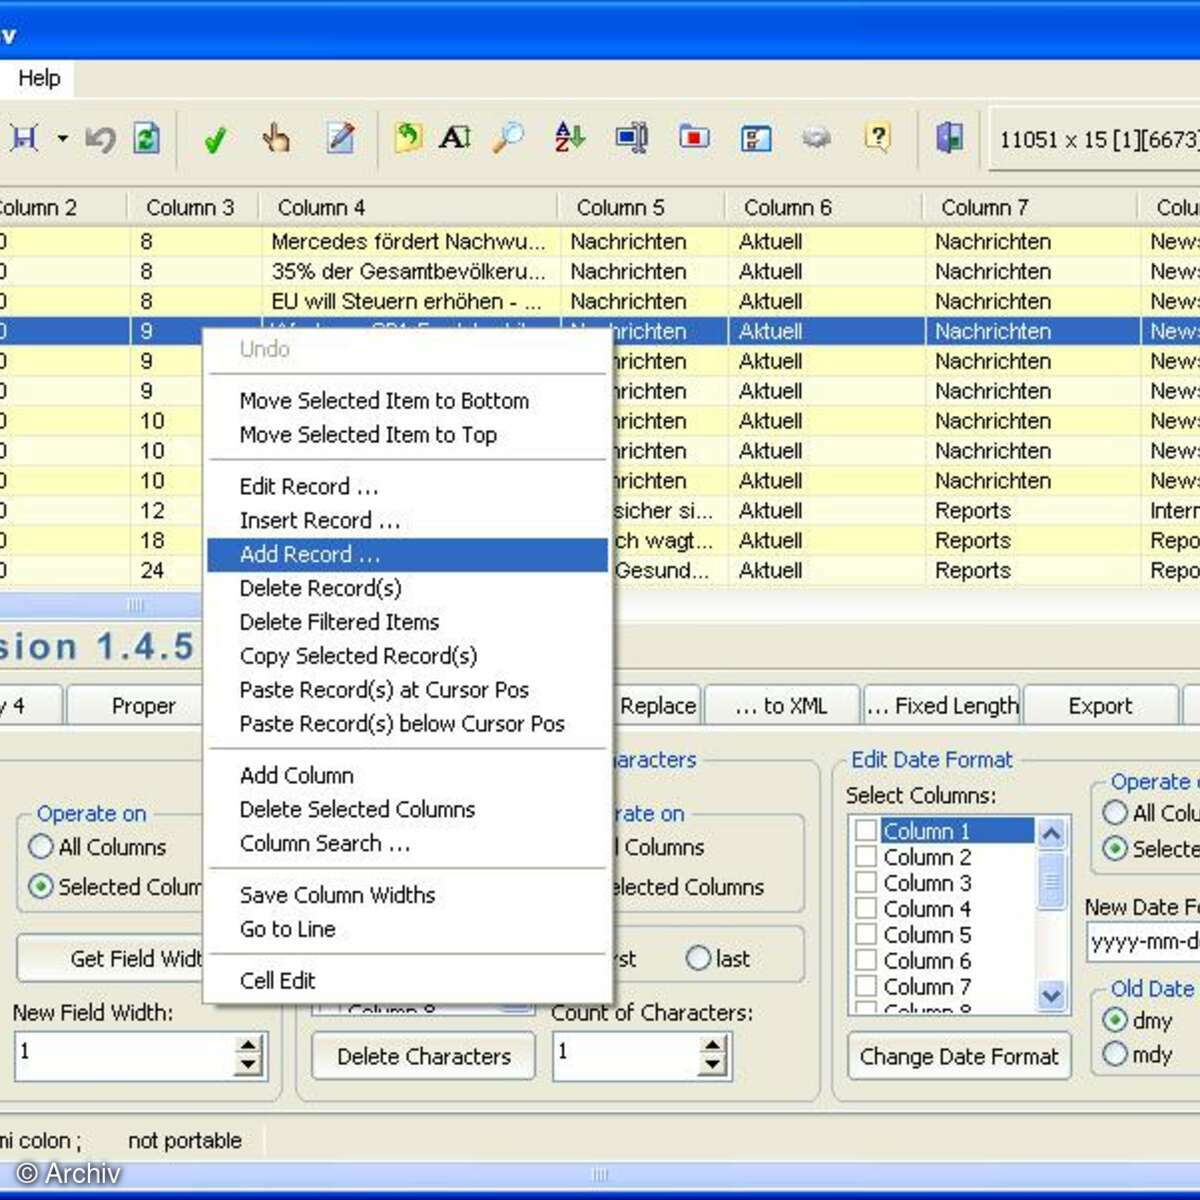Select the hand pointer tool icon
The height and width of the screenshot is (1200, 1200).
(x=277, y=138)
